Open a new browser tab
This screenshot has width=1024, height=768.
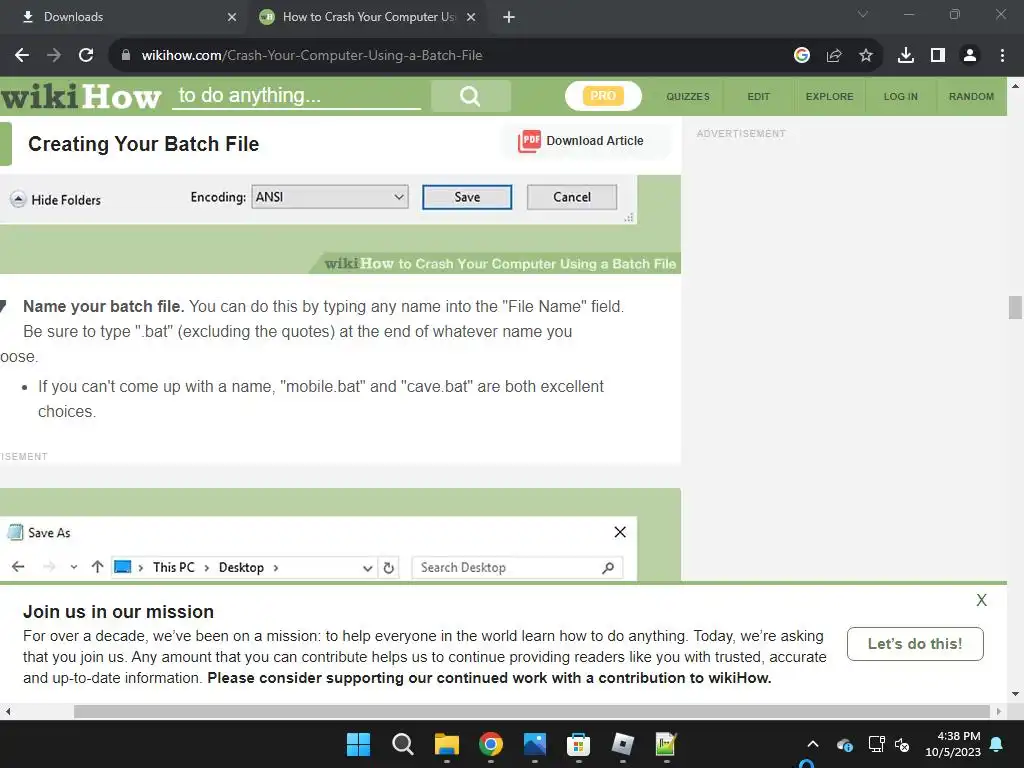click(509, 17)
